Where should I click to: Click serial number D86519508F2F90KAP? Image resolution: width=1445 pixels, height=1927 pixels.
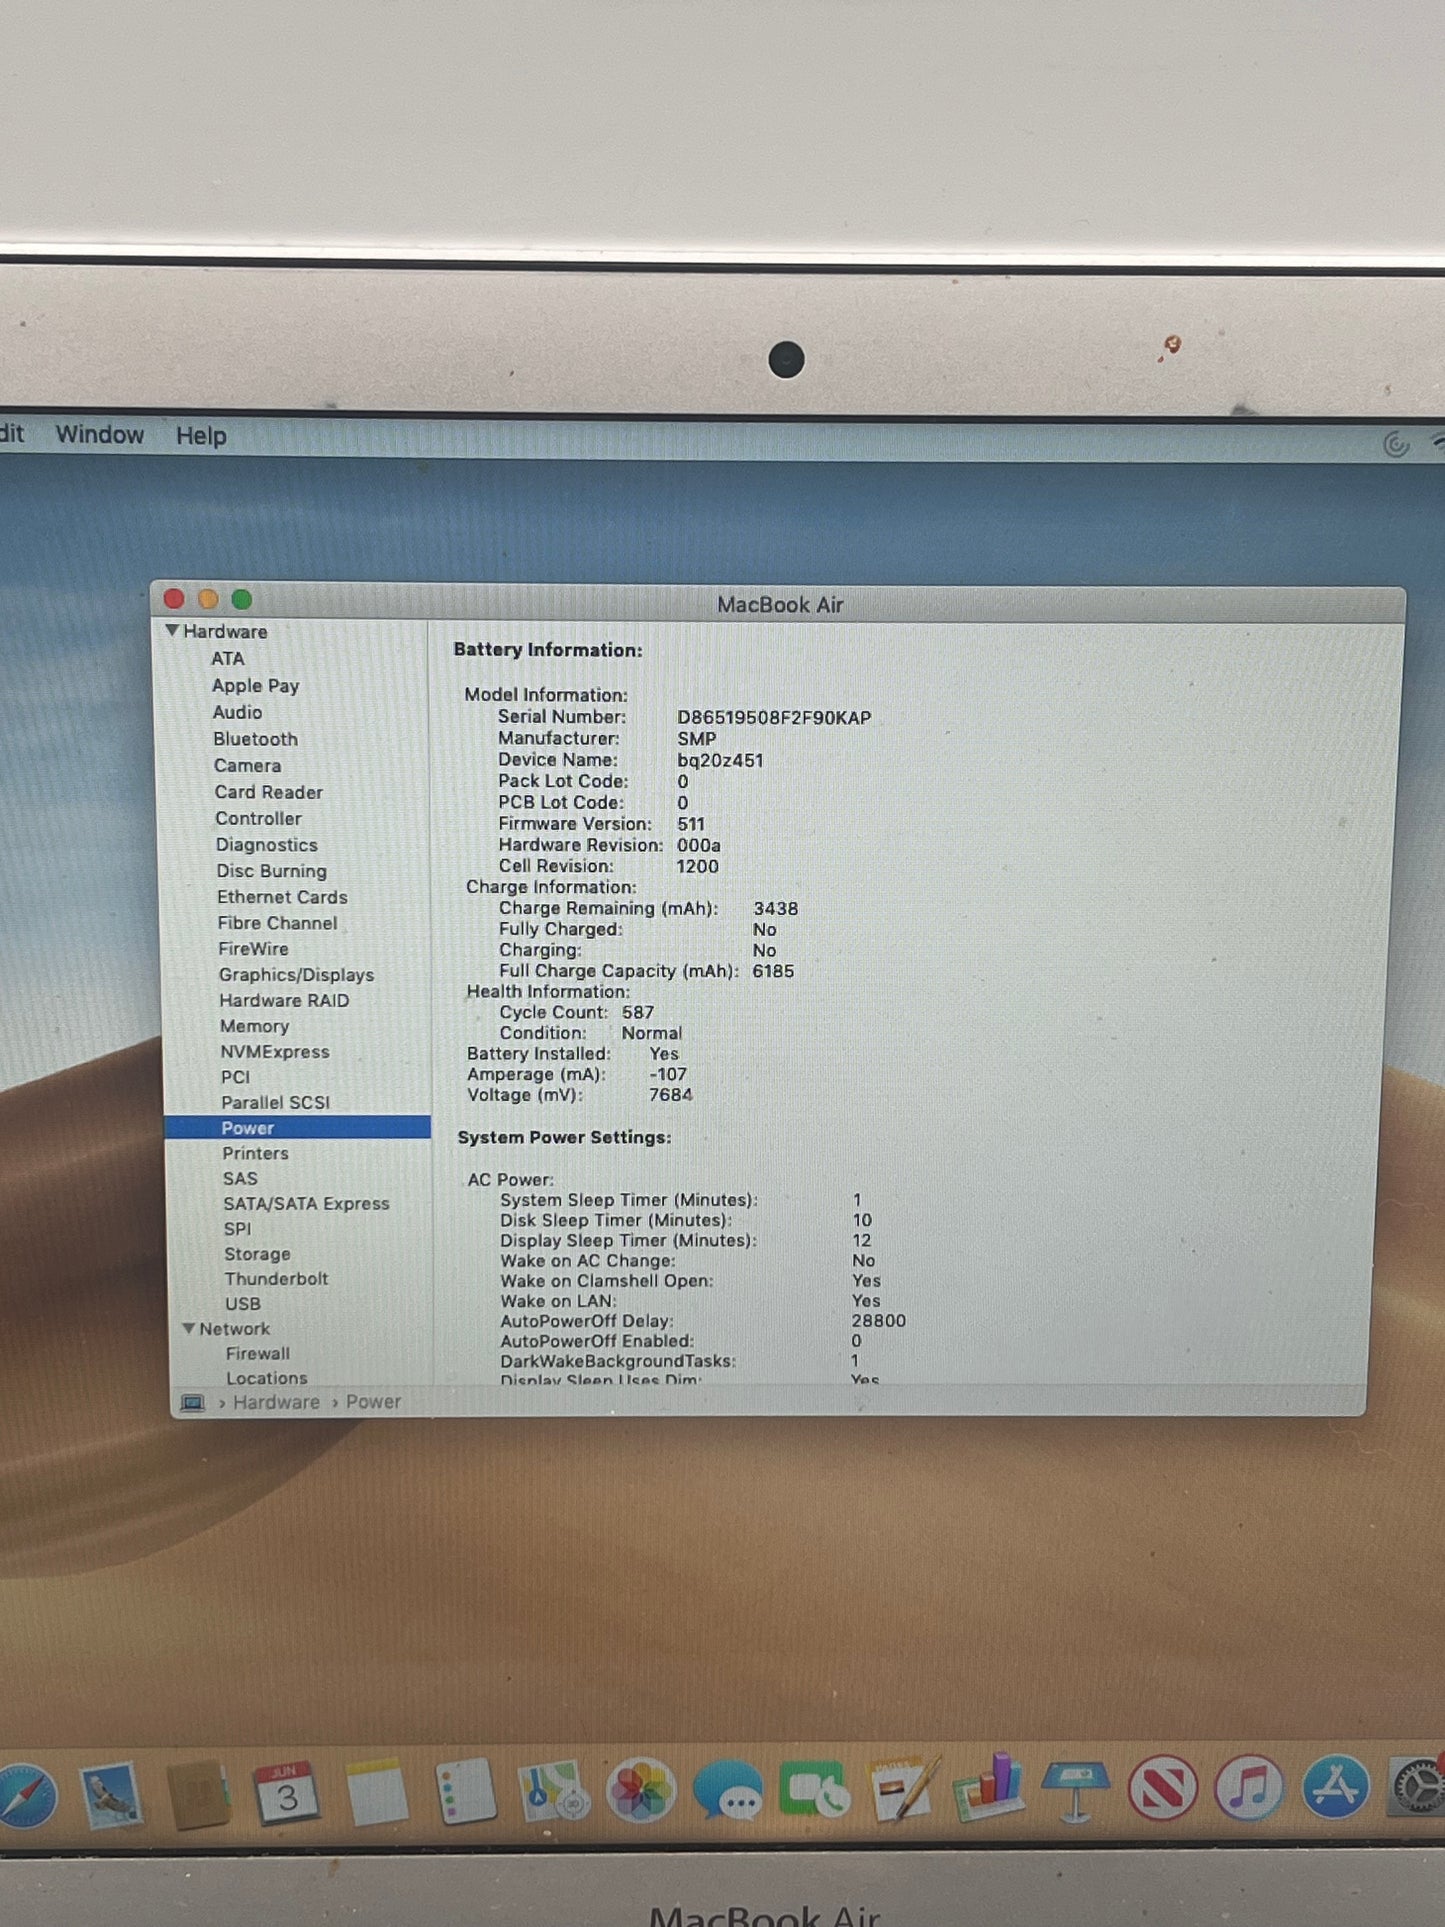774,718
